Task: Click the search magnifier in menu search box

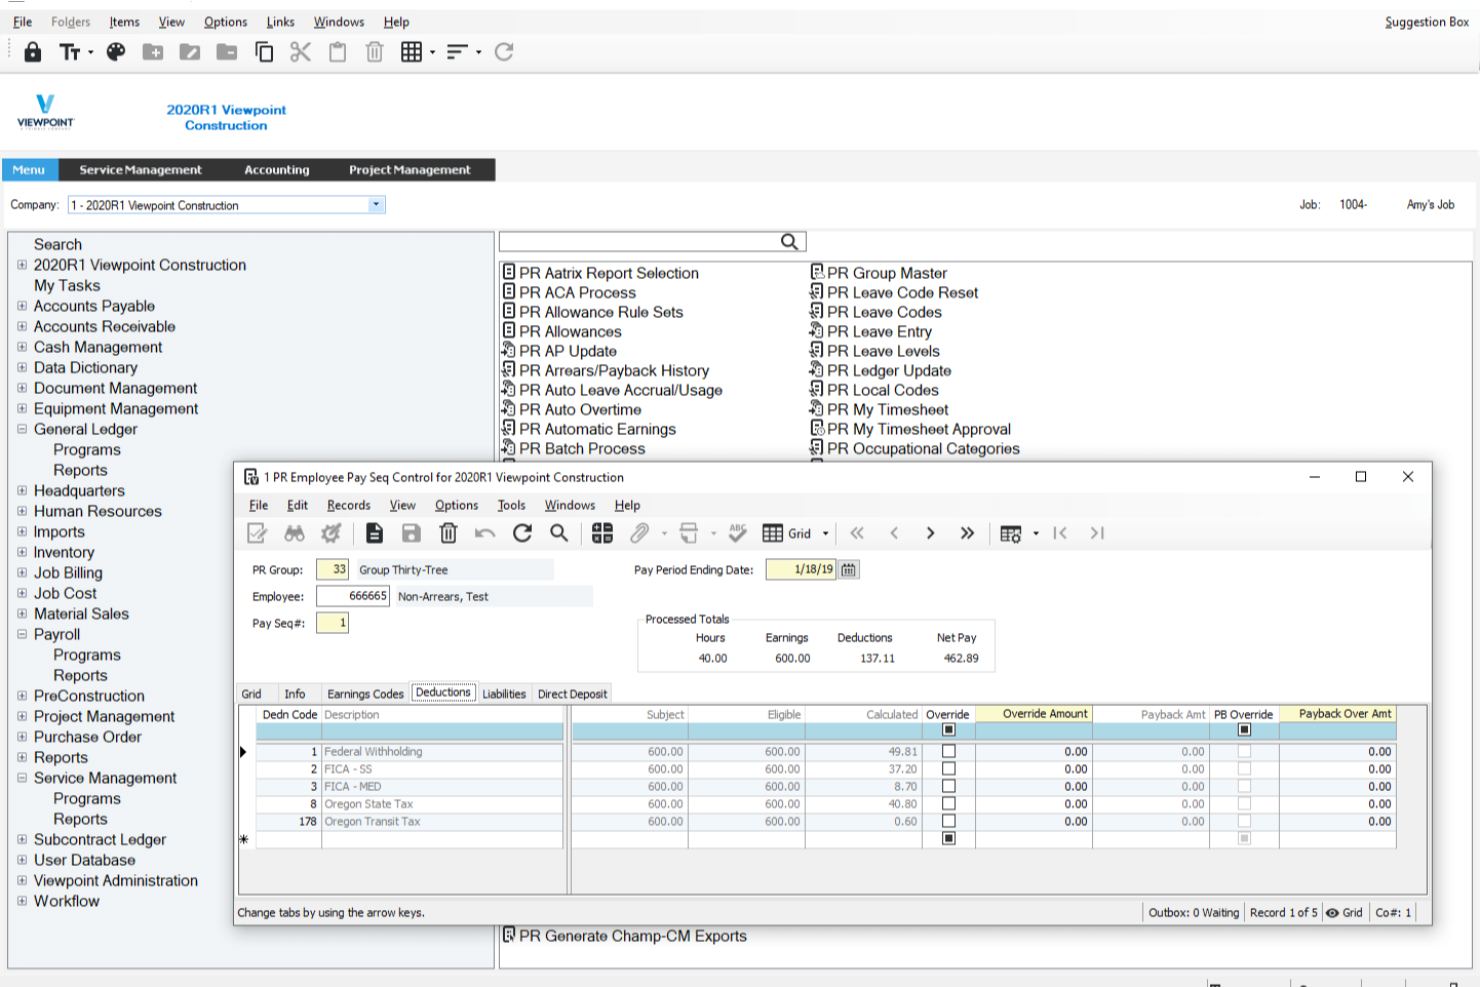Action: tap(790, 242)
